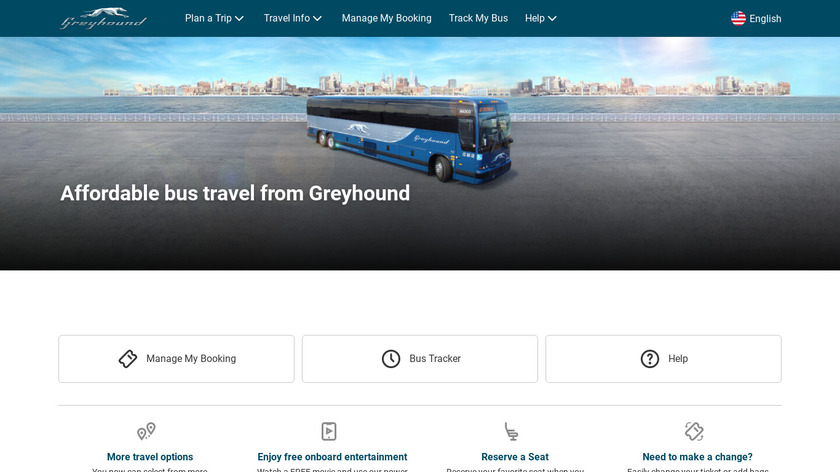
Task: Expand the Plan a Trip dropdown
Action: click(x=214, y=18)
